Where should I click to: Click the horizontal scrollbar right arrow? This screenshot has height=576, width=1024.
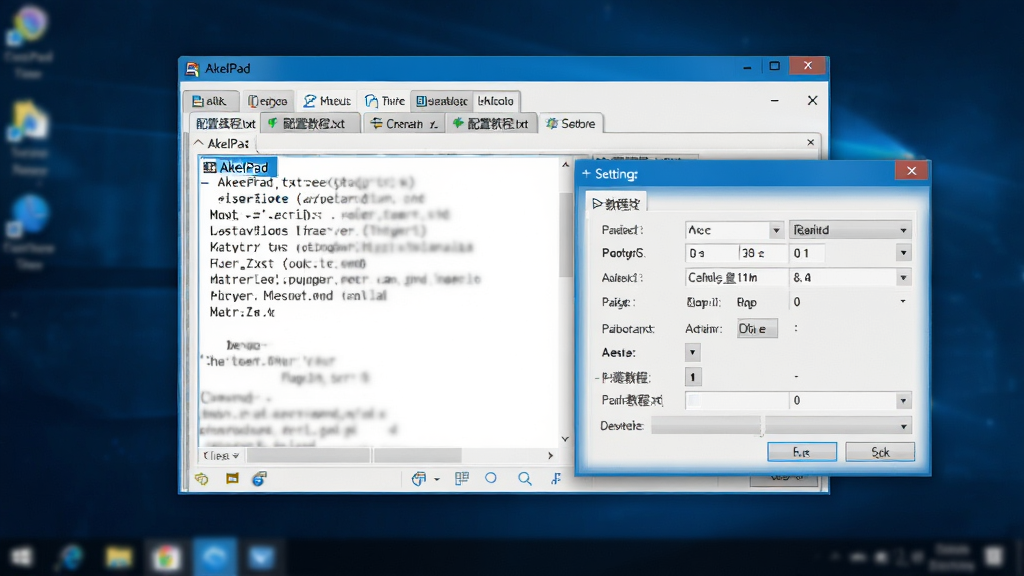(x=551, y=455)
